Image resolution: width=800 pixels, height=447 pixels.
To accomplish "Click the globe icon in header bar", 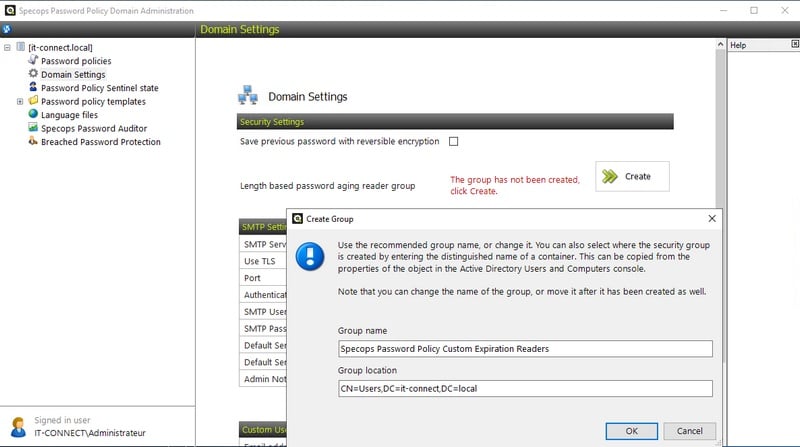I will [7, 29].
